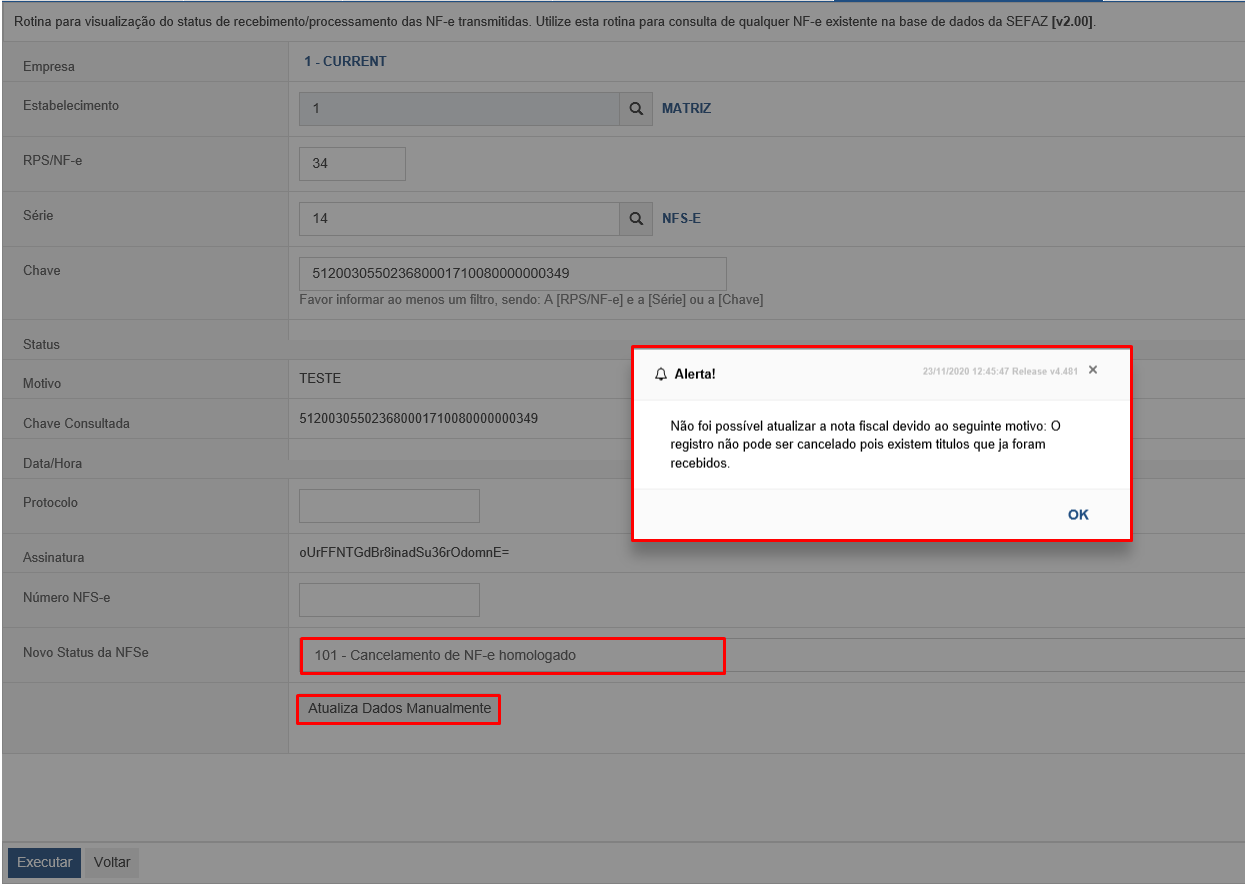
Task: Focus the RPS/NF-e field containing 34
Action: [352, 164]
